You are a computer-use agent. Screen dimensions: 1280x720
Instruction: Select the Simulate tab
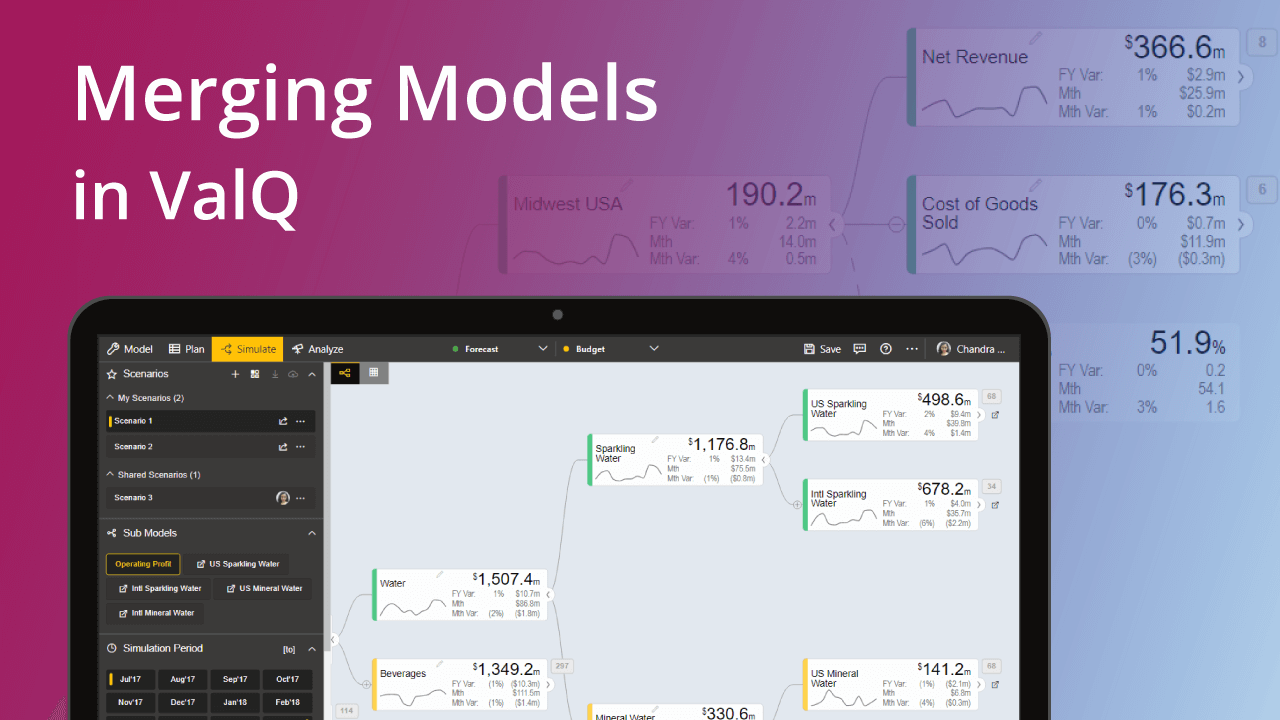click(248, 349)
